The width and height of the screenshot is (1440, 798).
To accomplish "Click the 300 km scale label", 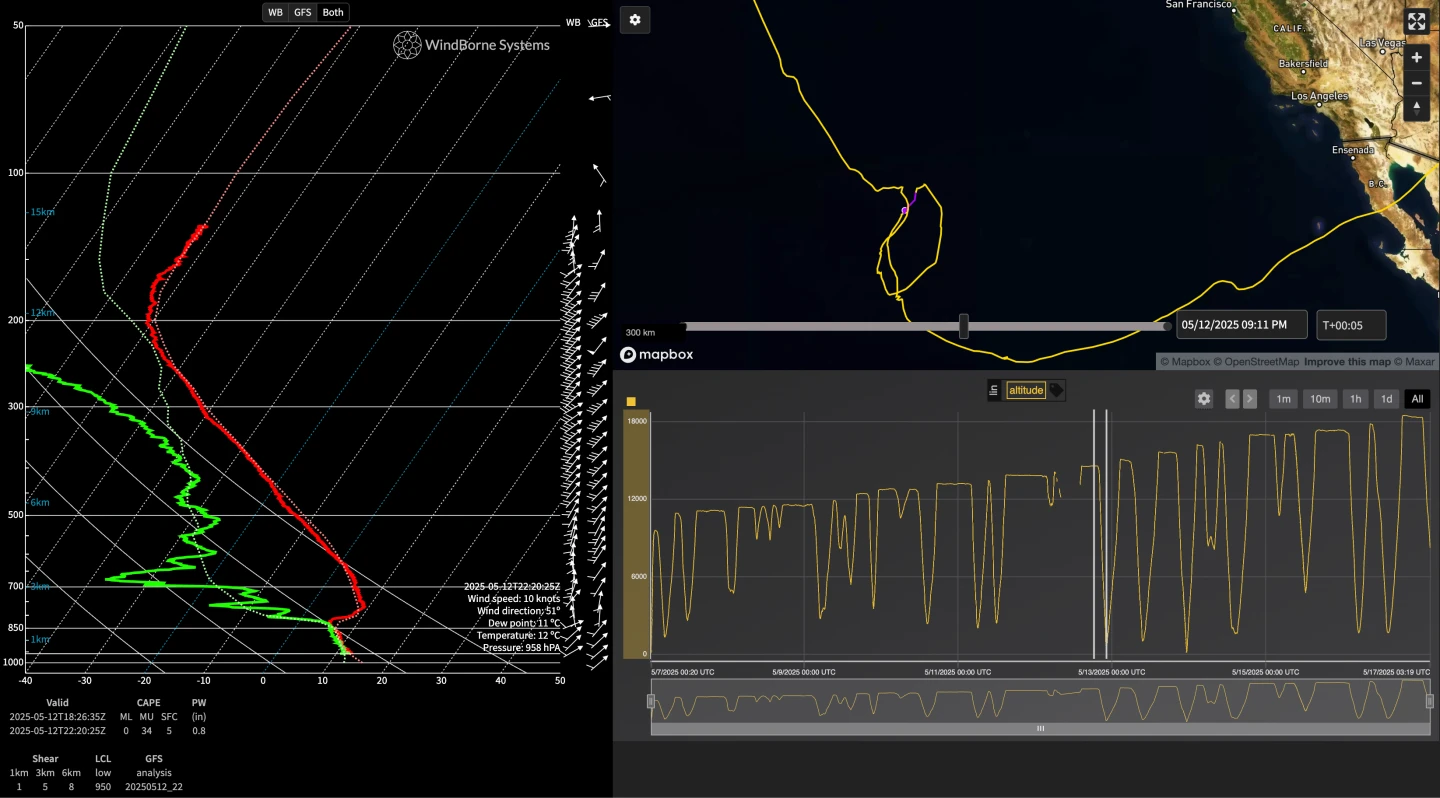I will [x=640, y=332].
